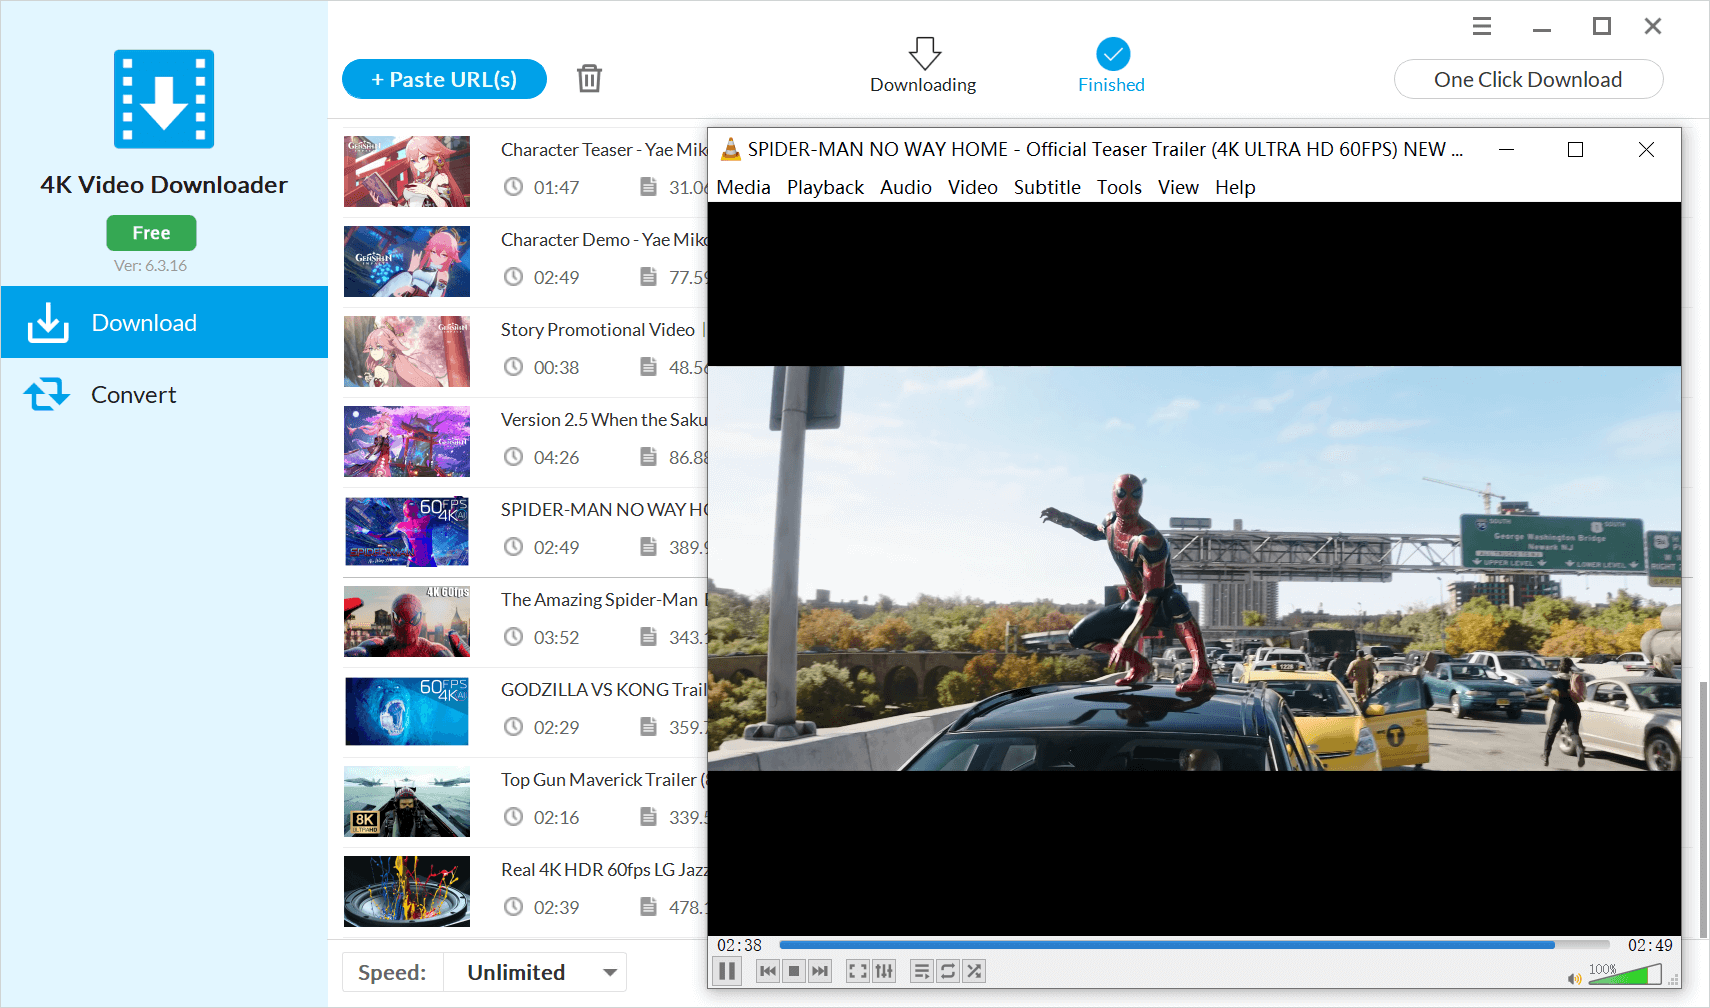Open the Top Gun Maverick thumbnail
1710x1008 pixels.
[x=407, y=801]
